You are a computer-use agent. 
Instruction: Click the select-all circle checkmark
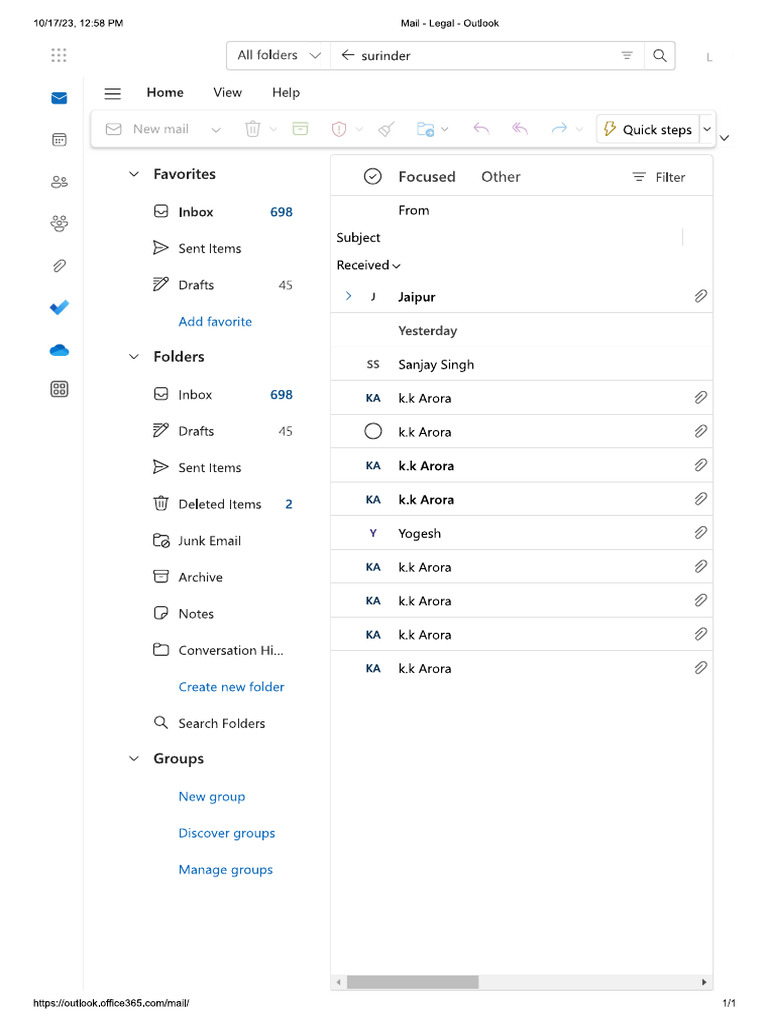[x=372, y=177]
